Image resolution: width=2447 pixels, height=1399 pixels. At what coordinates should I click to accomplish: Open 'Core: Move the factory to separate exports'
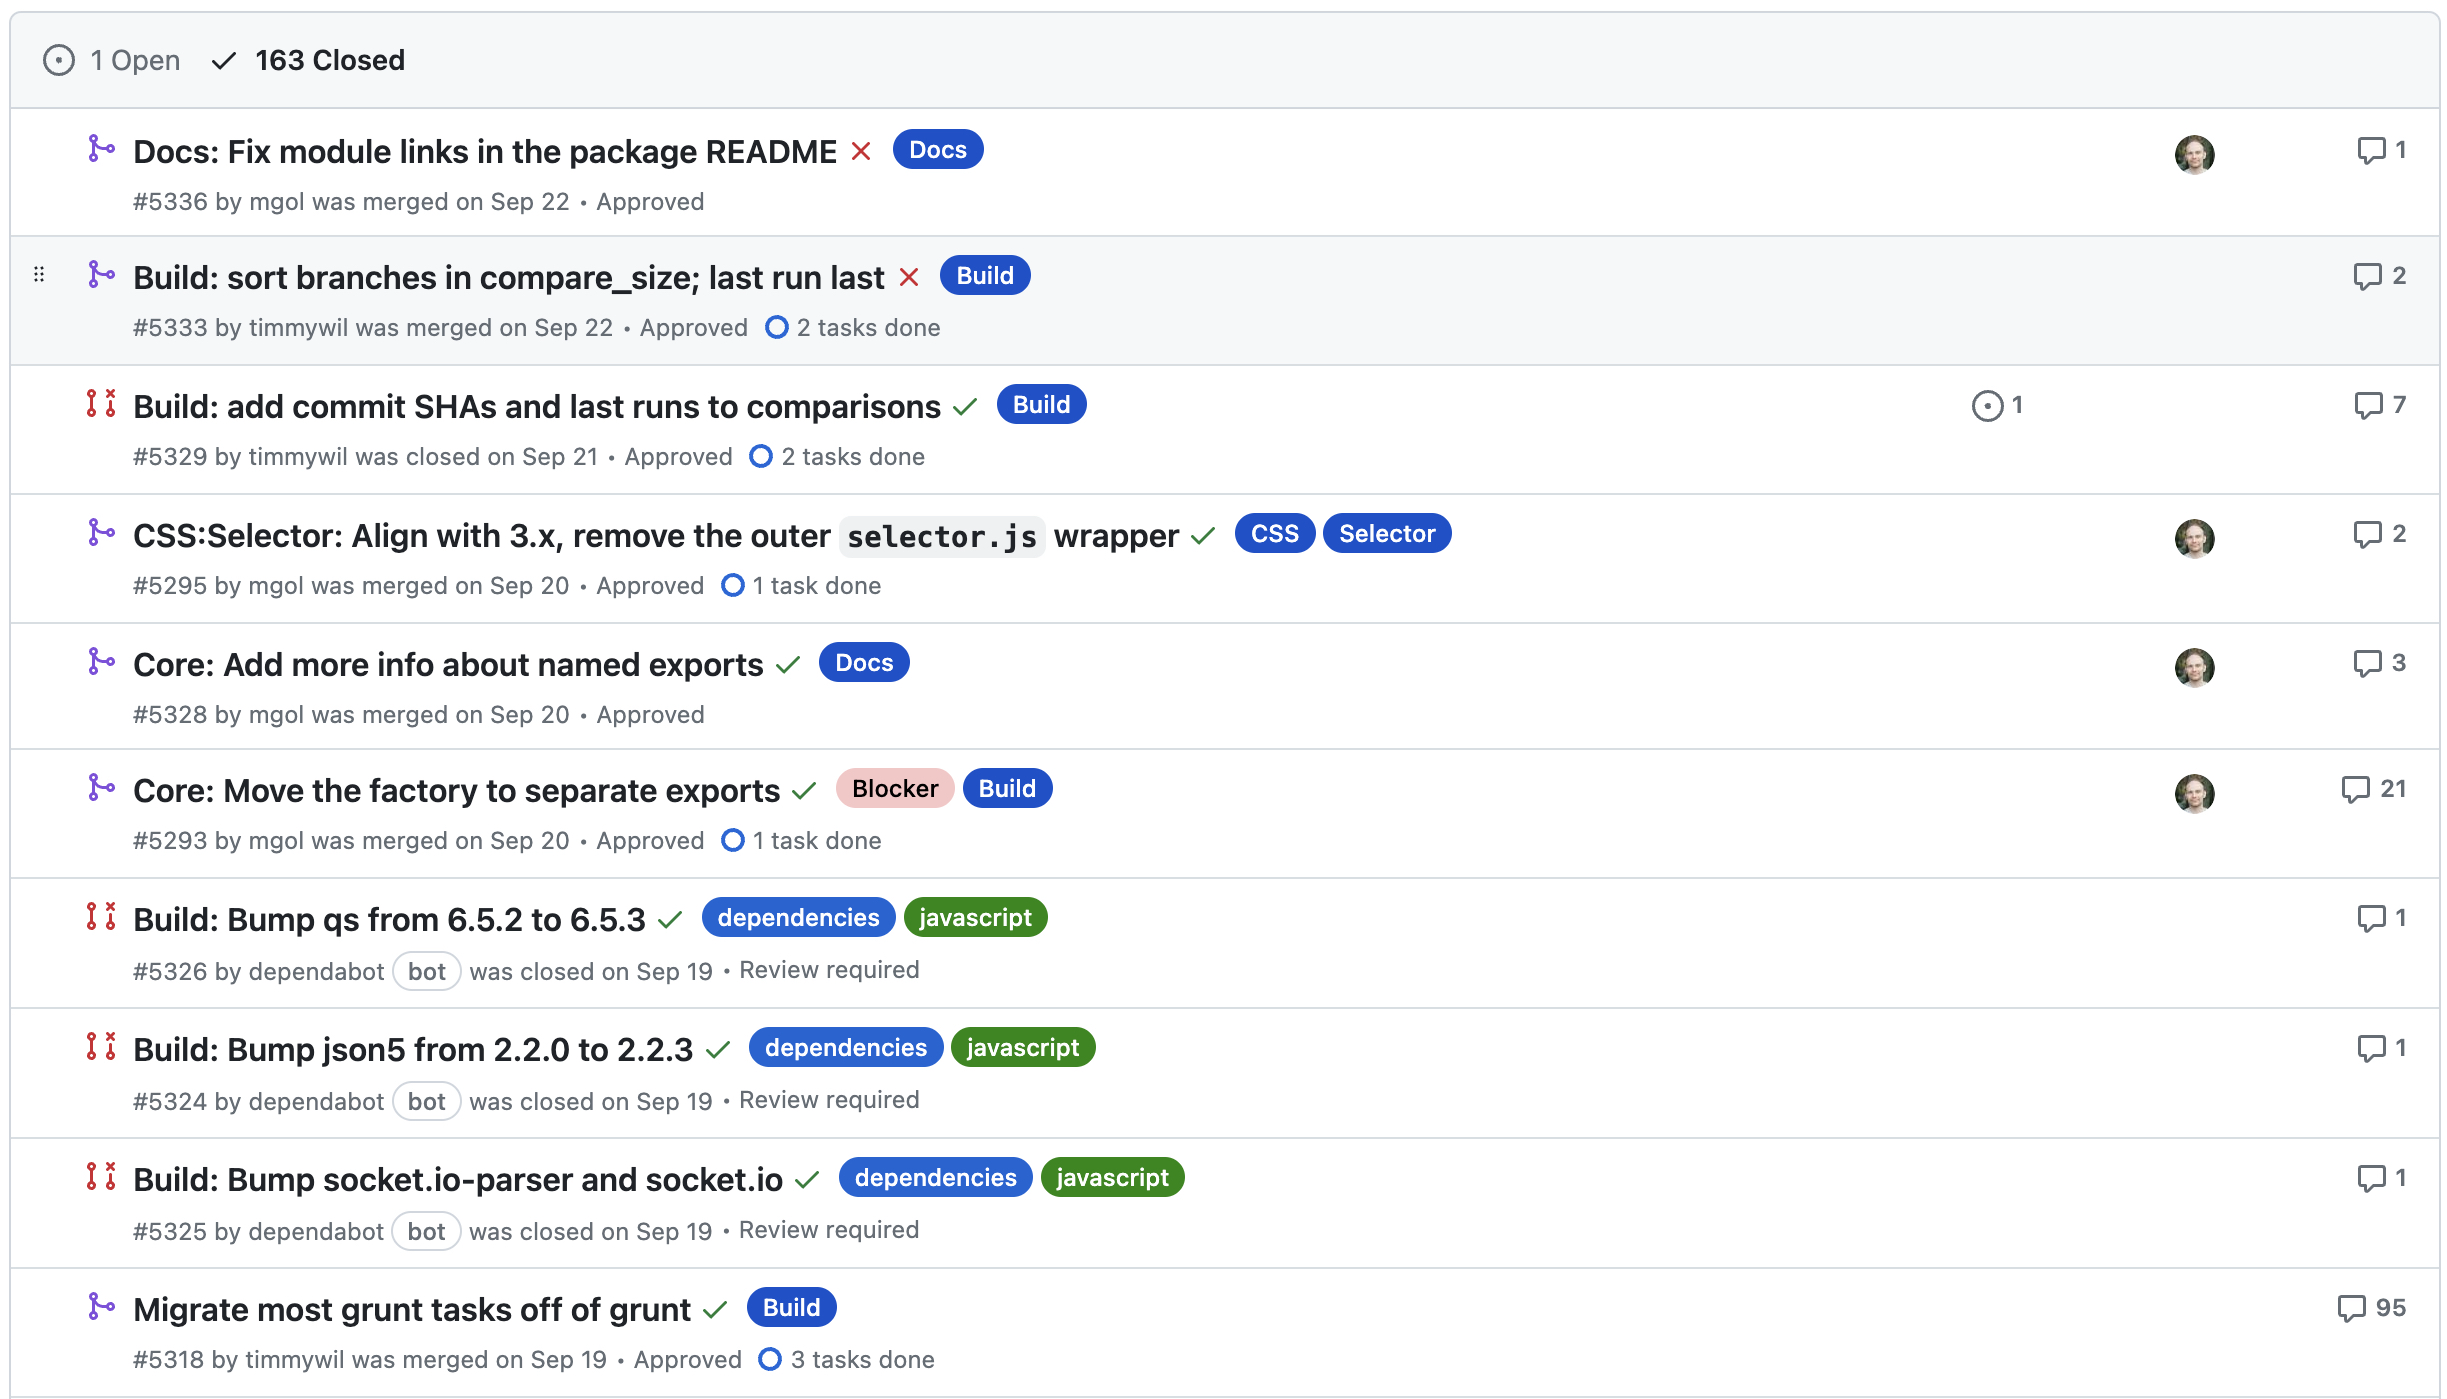456,791
